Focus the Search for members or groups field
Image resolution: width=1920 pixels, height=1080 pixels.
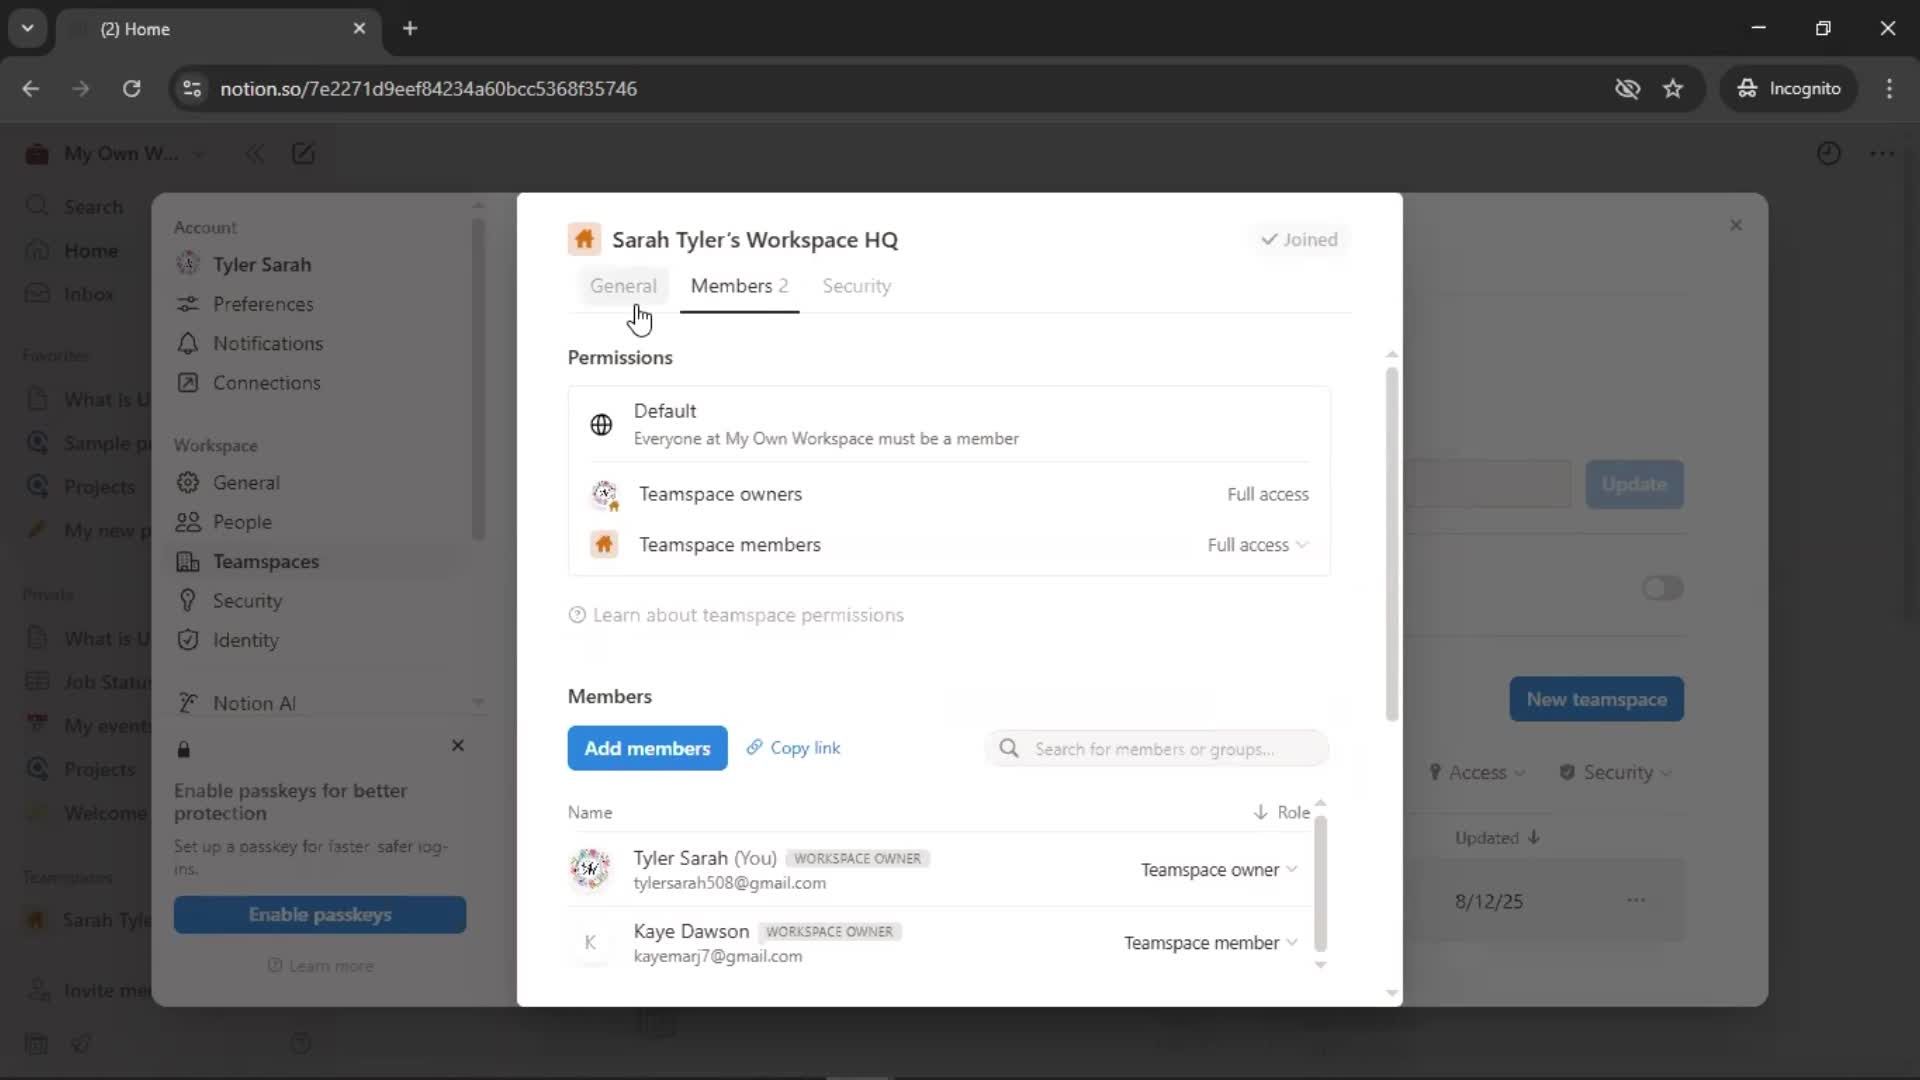pyautogui.click(x=1156, y=749)
